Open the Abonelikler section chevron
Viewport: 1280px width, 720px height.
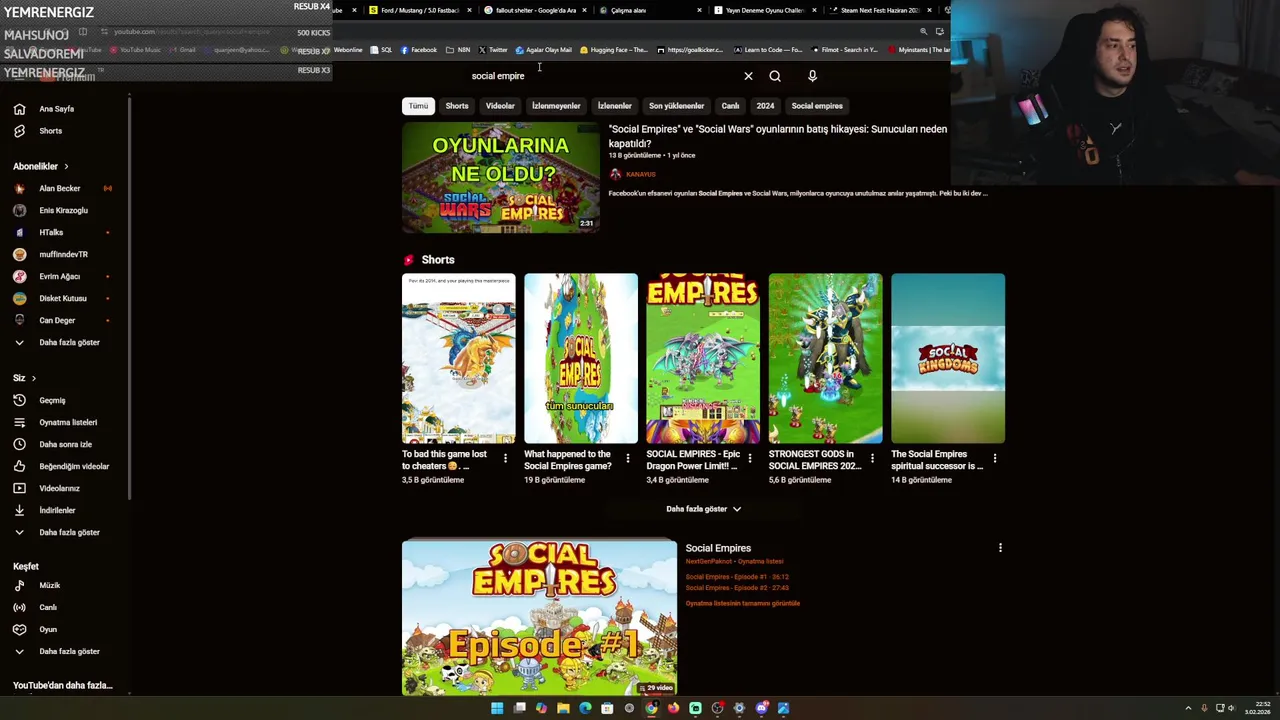point(67,166)
